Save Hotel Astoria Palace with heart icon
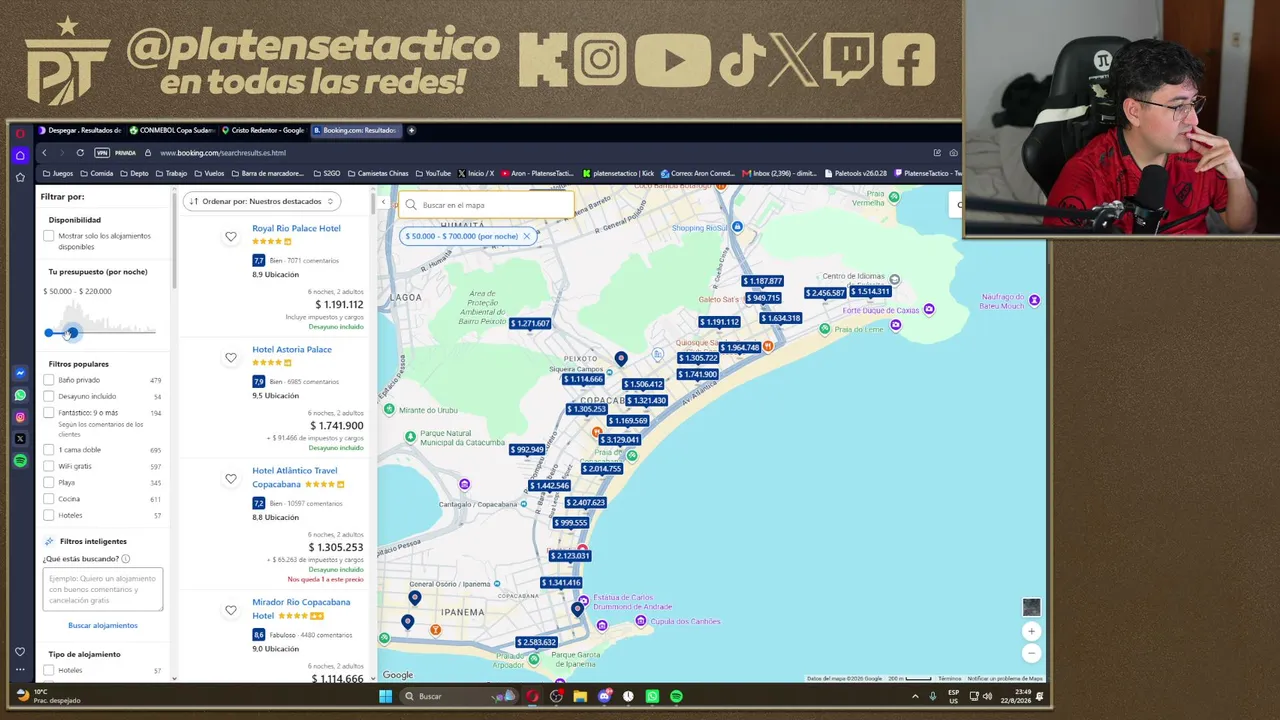Image resolution: width=1280 pixels, height=720 pixels. [x=231, y=358]
